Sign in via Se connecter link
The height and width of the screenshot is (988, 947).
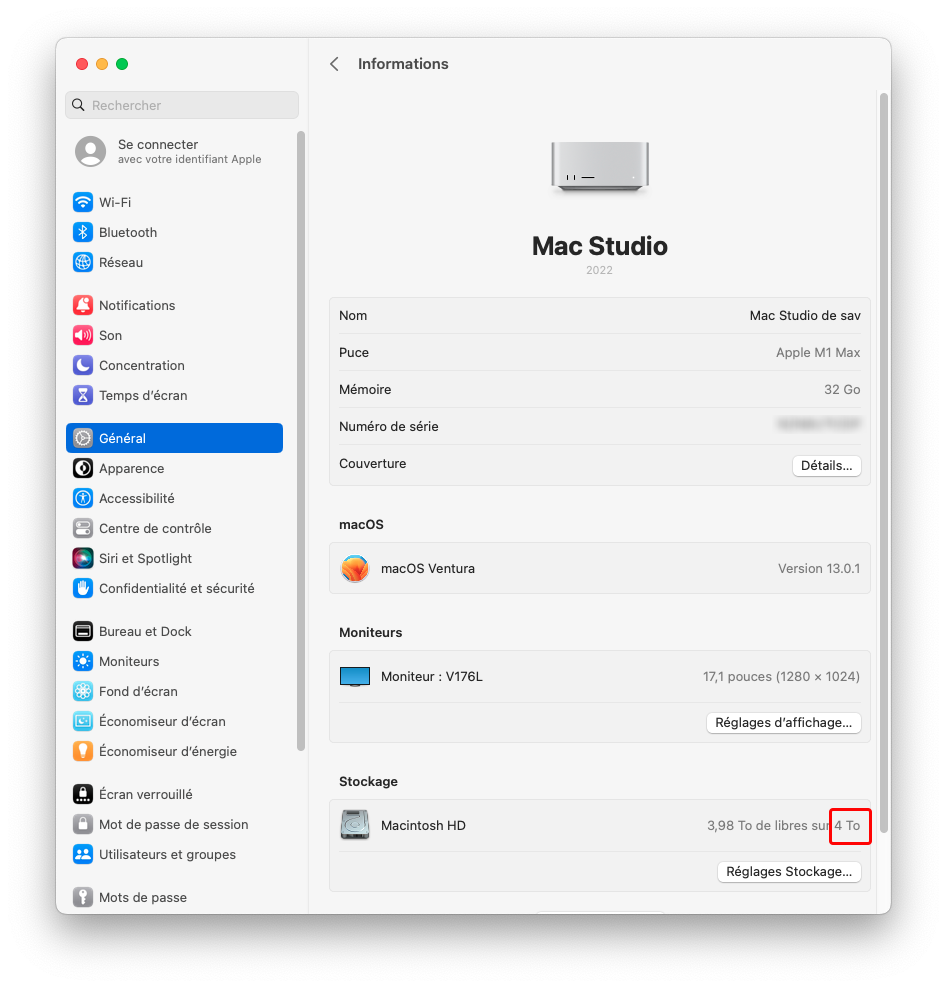tap(158, 144)
